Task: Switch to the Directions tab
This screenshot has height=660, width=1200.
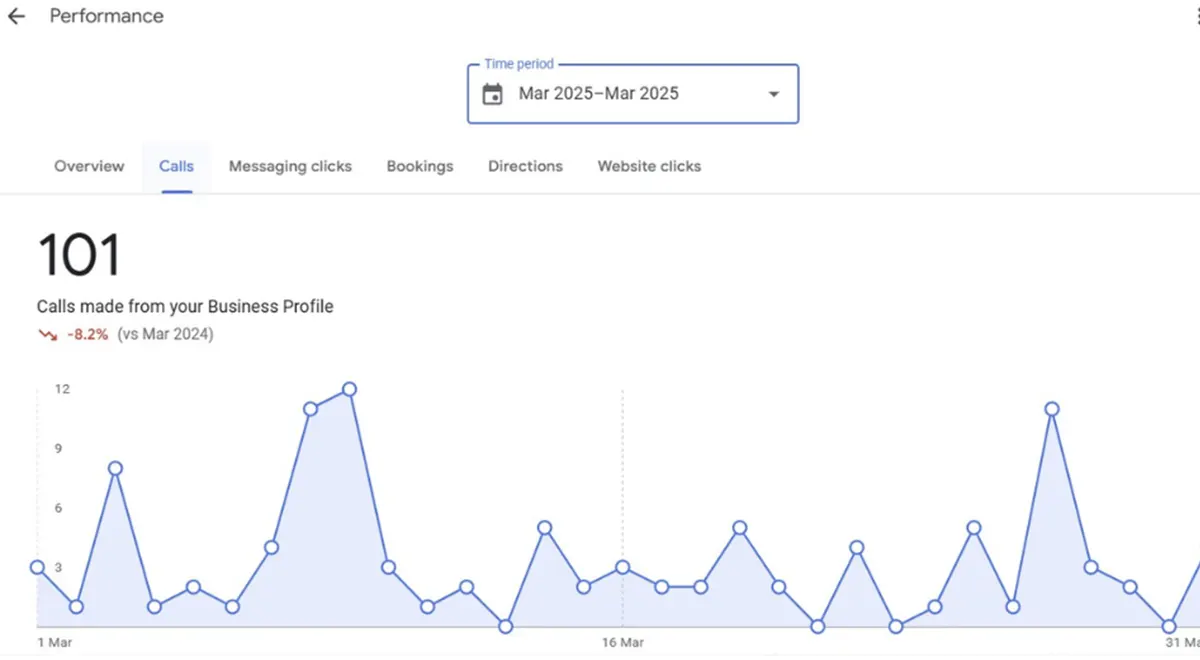Action: pyautogui.click(x=525, y=167)
